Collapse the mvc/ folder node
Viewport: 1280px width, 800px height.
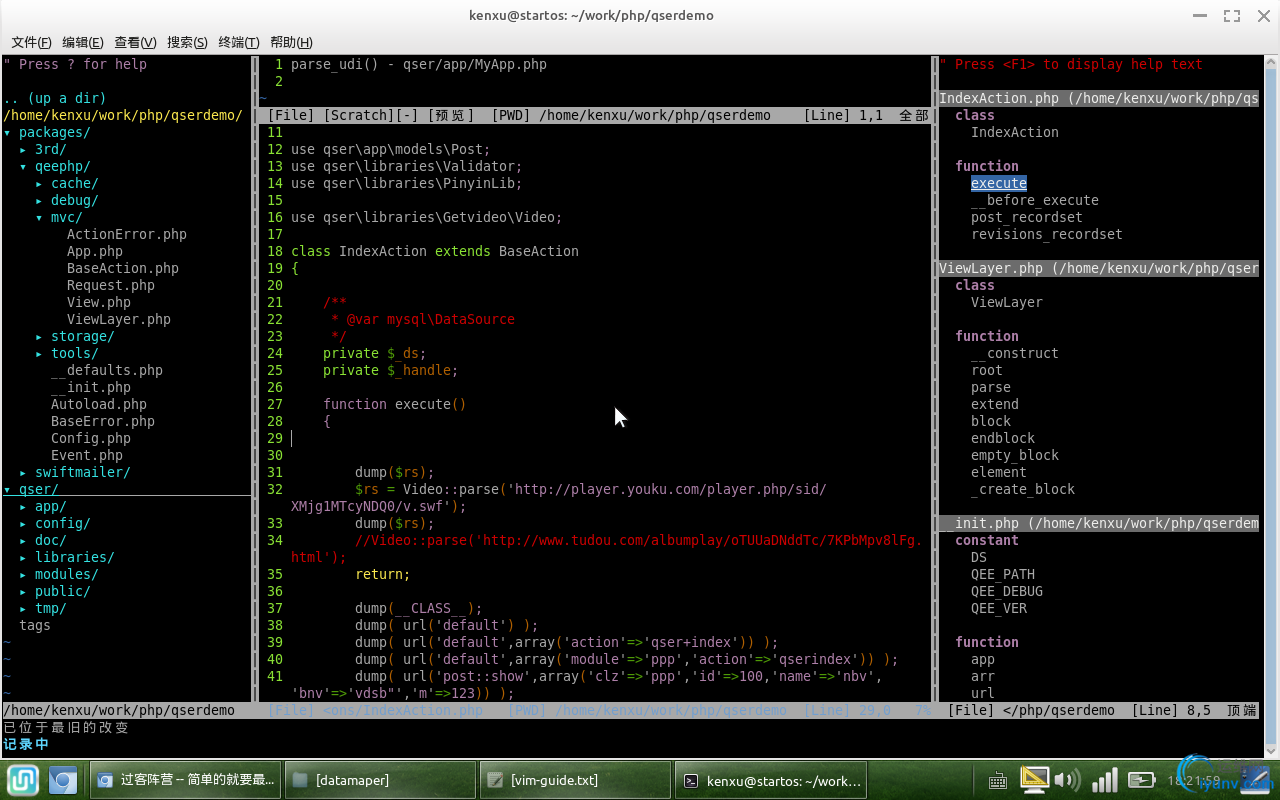[59, 217]
